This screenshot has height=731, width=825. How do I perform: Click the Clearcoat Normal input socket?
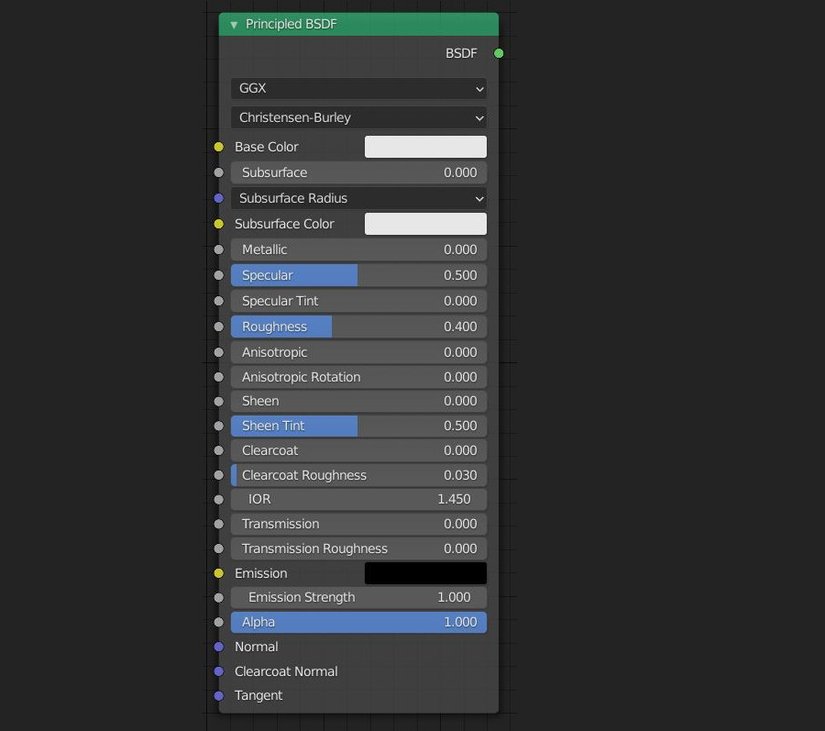pyautogui.click(x=218, y=671)
